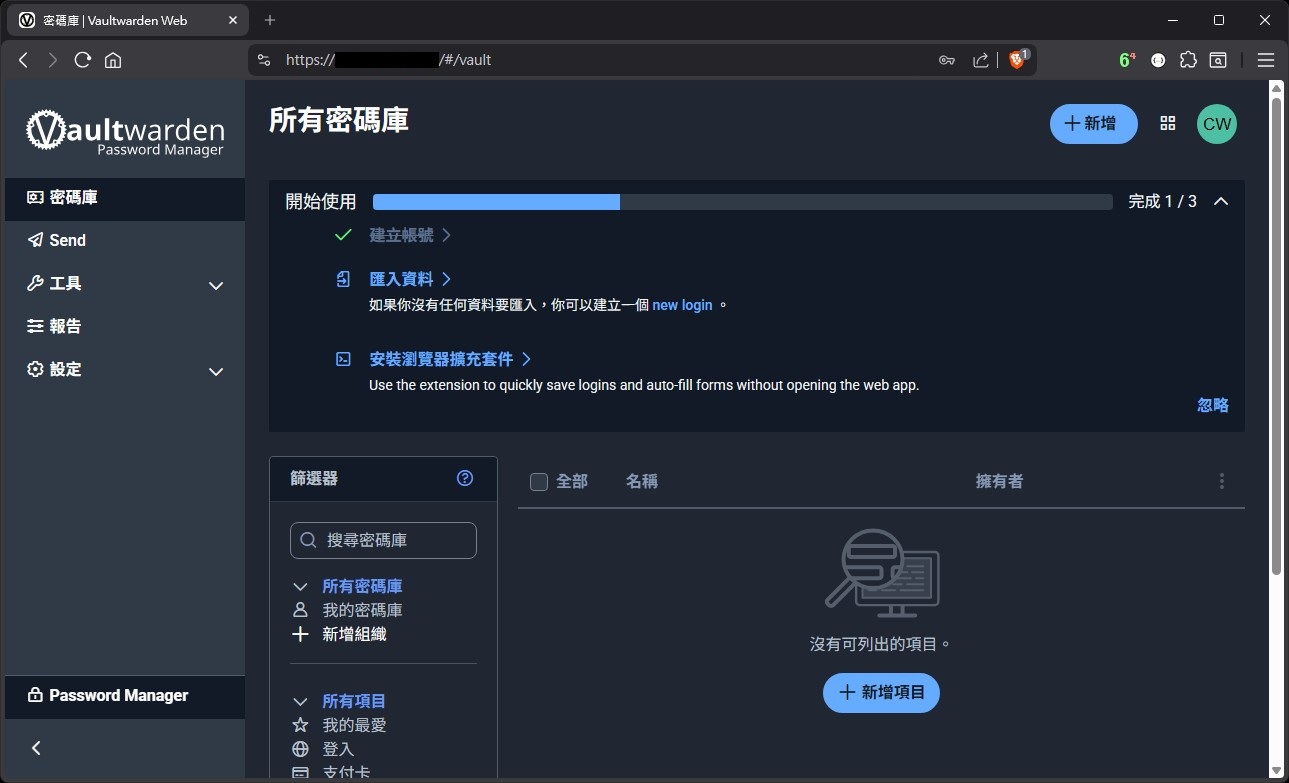Select Password Manager product switcher entry
The image size is (1289, 783).
pyautogui.click(x=125, y=696)
